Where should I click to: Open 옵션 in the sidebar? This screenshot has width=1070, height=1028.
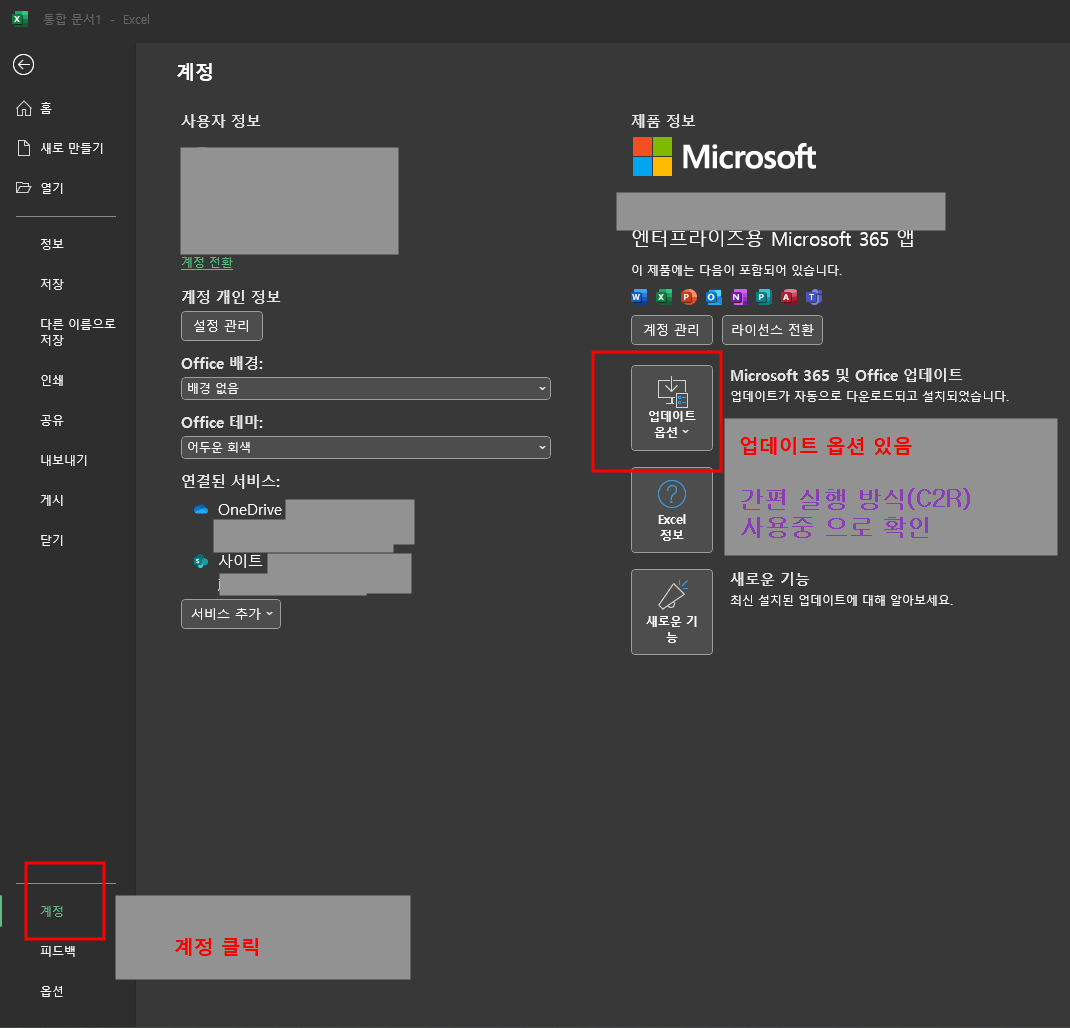52,991
